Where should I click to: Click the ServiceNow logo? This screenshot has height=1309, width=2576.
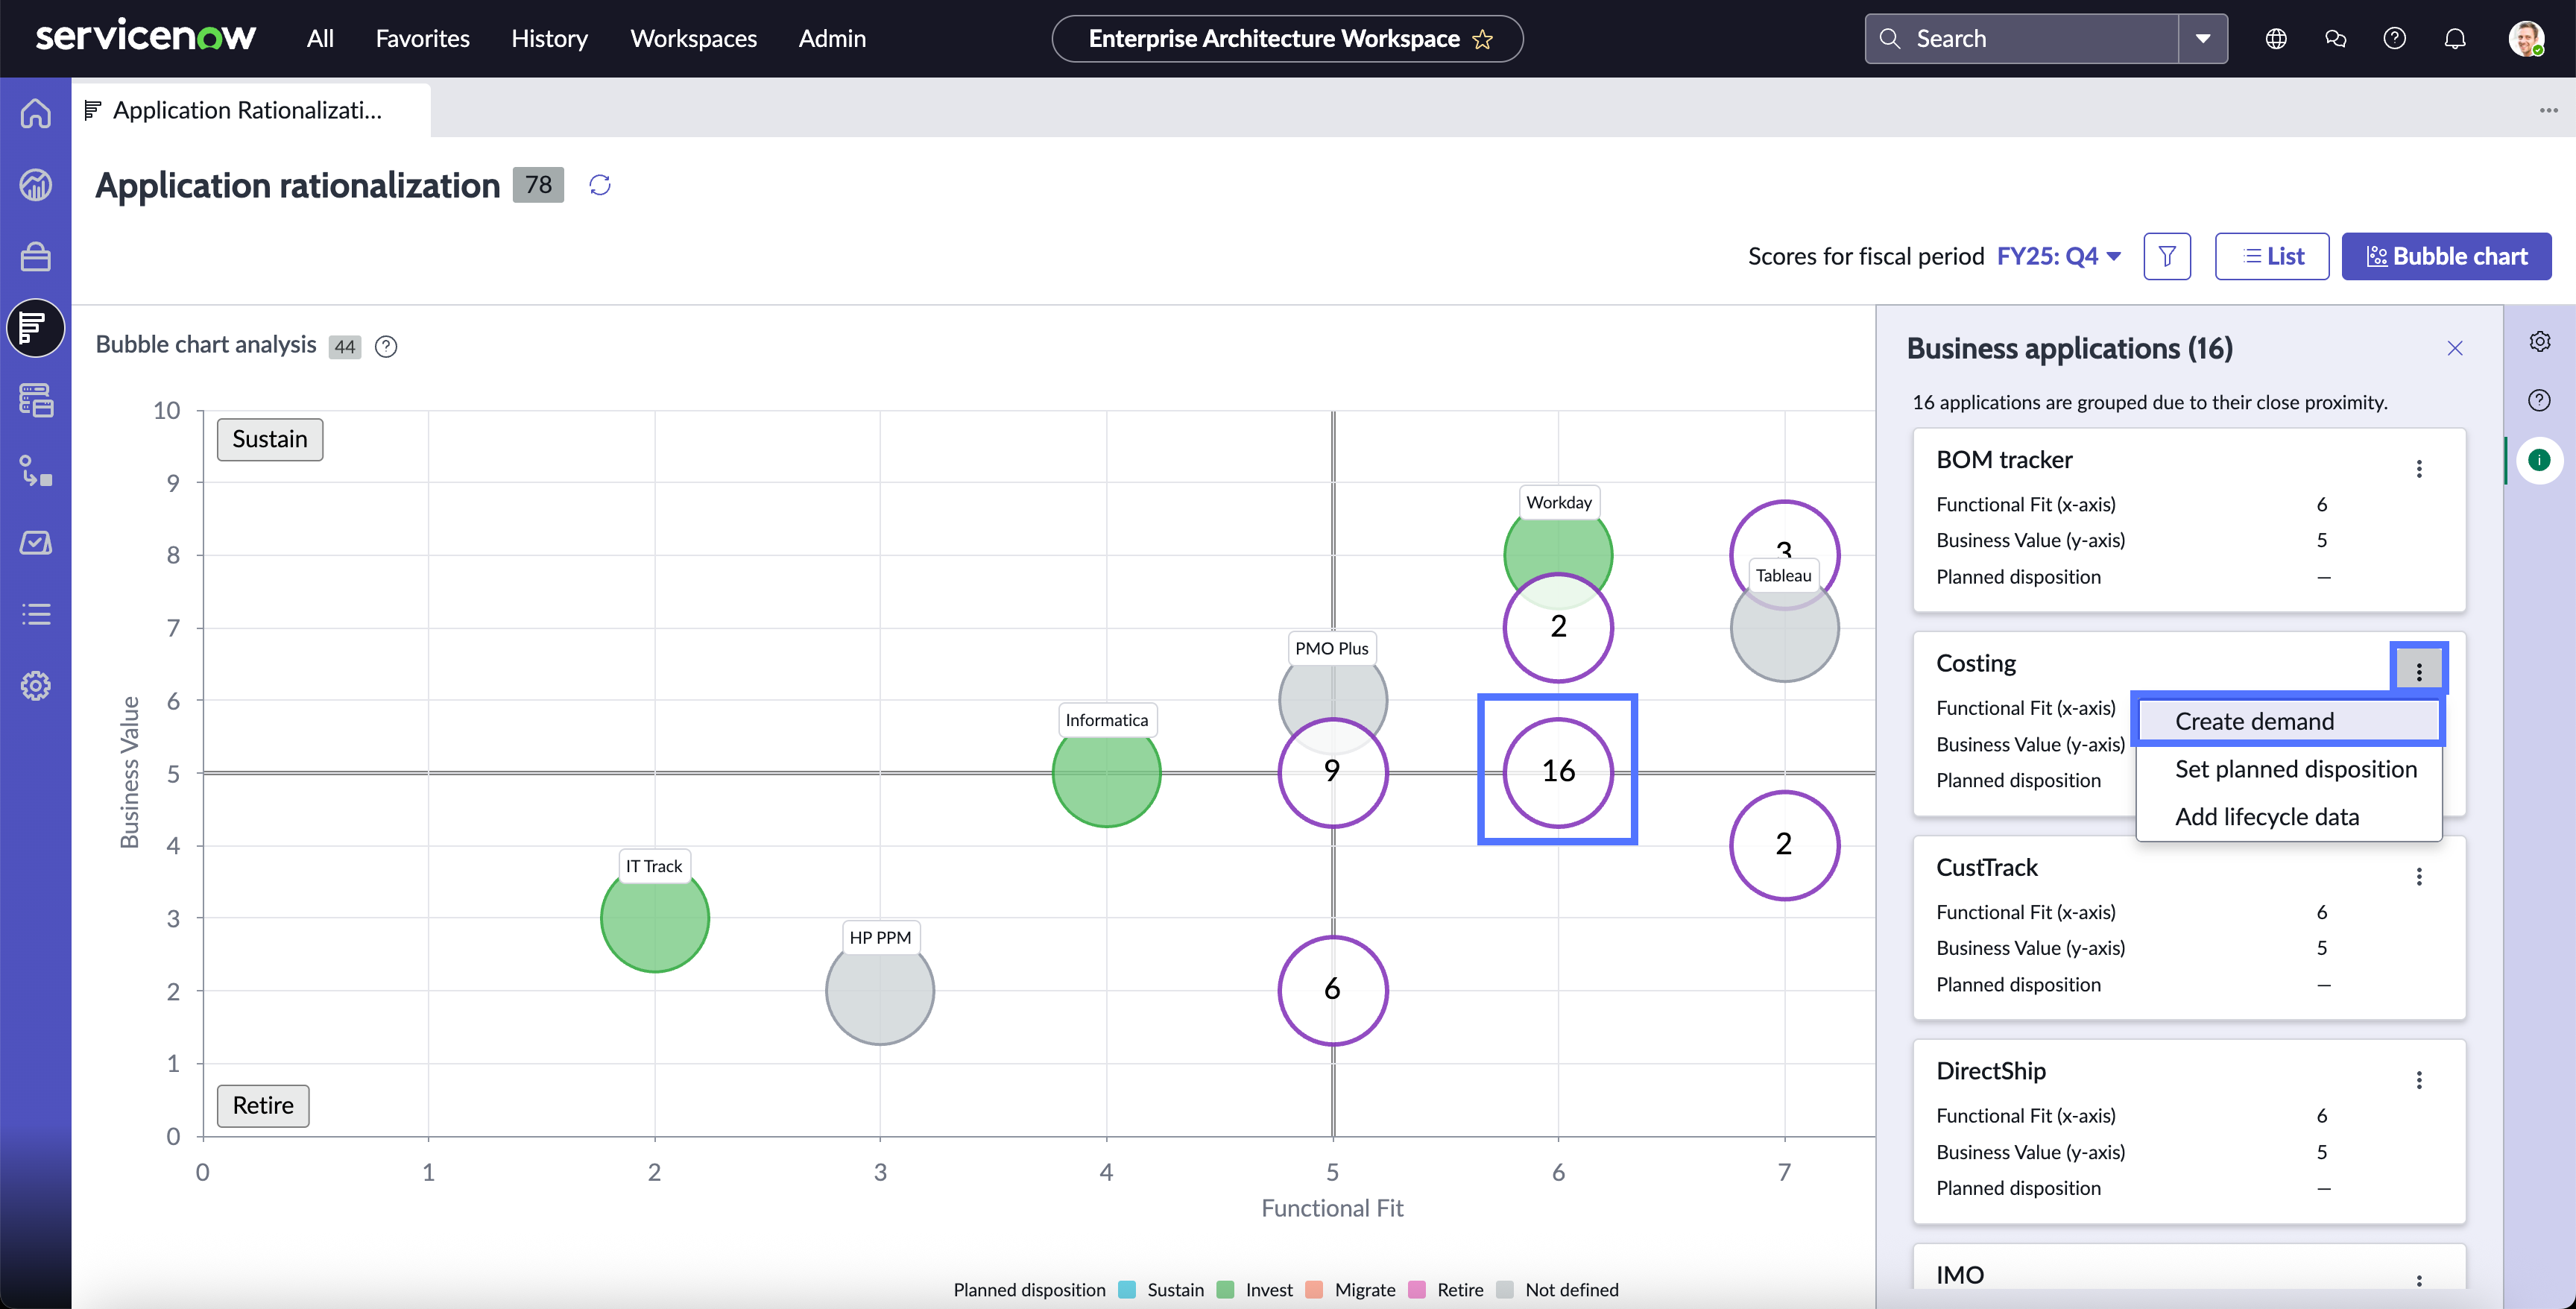[x=146, y=36]
